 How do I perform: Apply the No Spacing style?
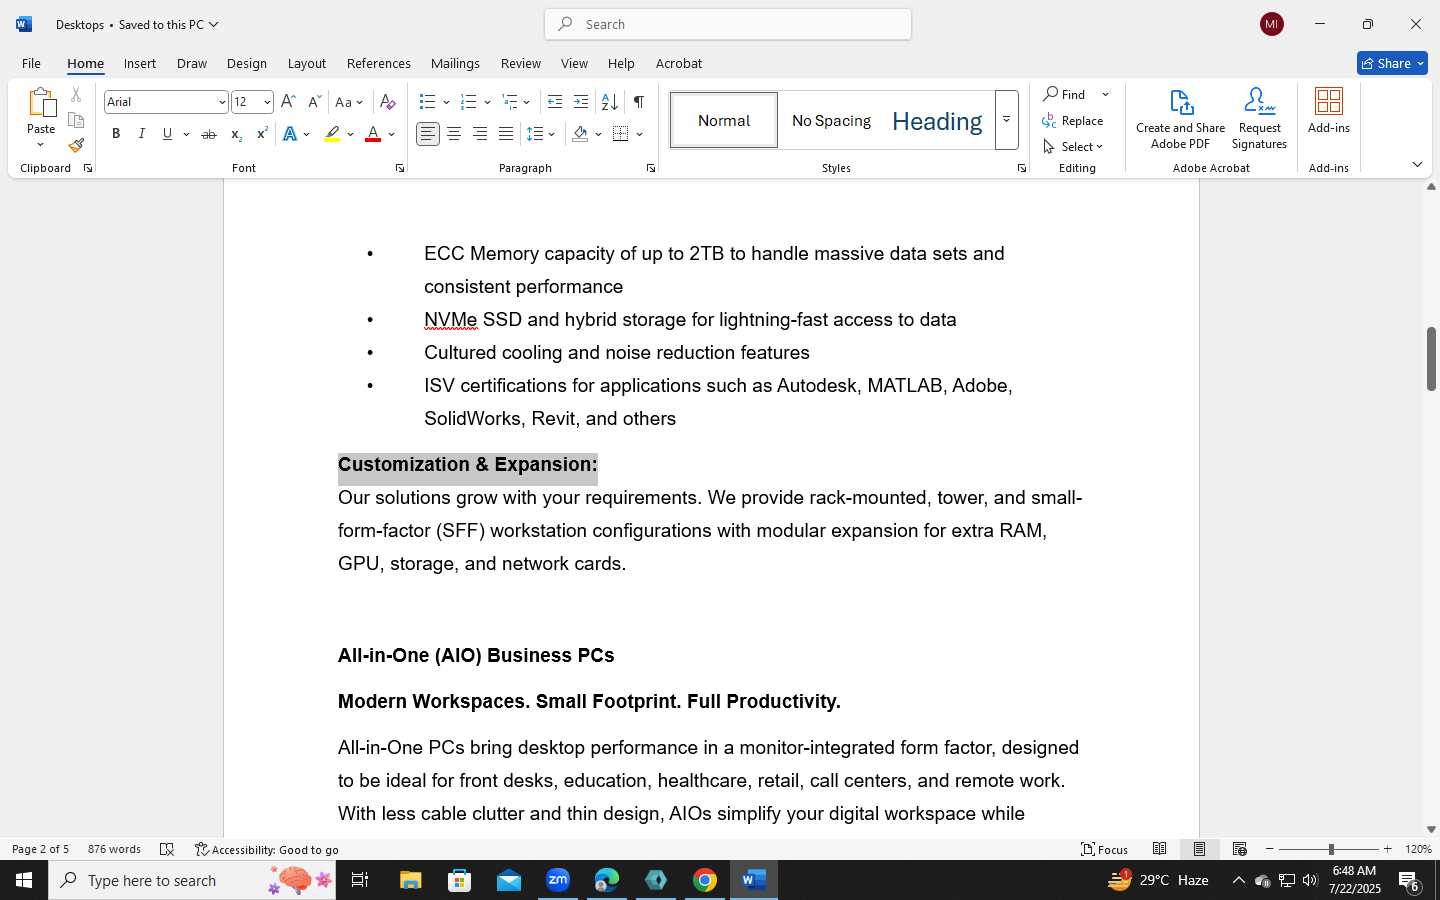tap(831, 120)
